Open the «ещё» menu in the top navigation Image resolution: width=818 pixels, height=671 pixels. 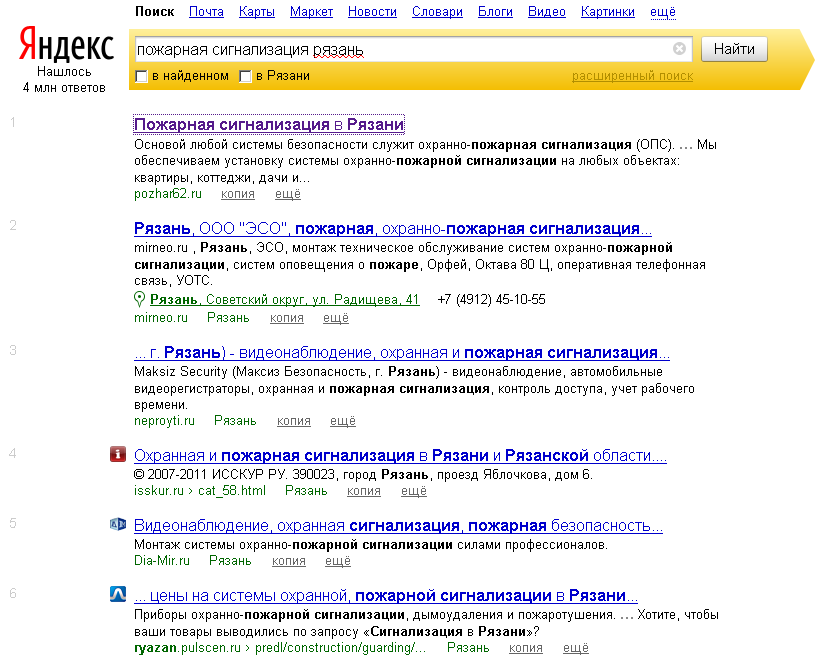pyautogui.click(x=661, y=11)
